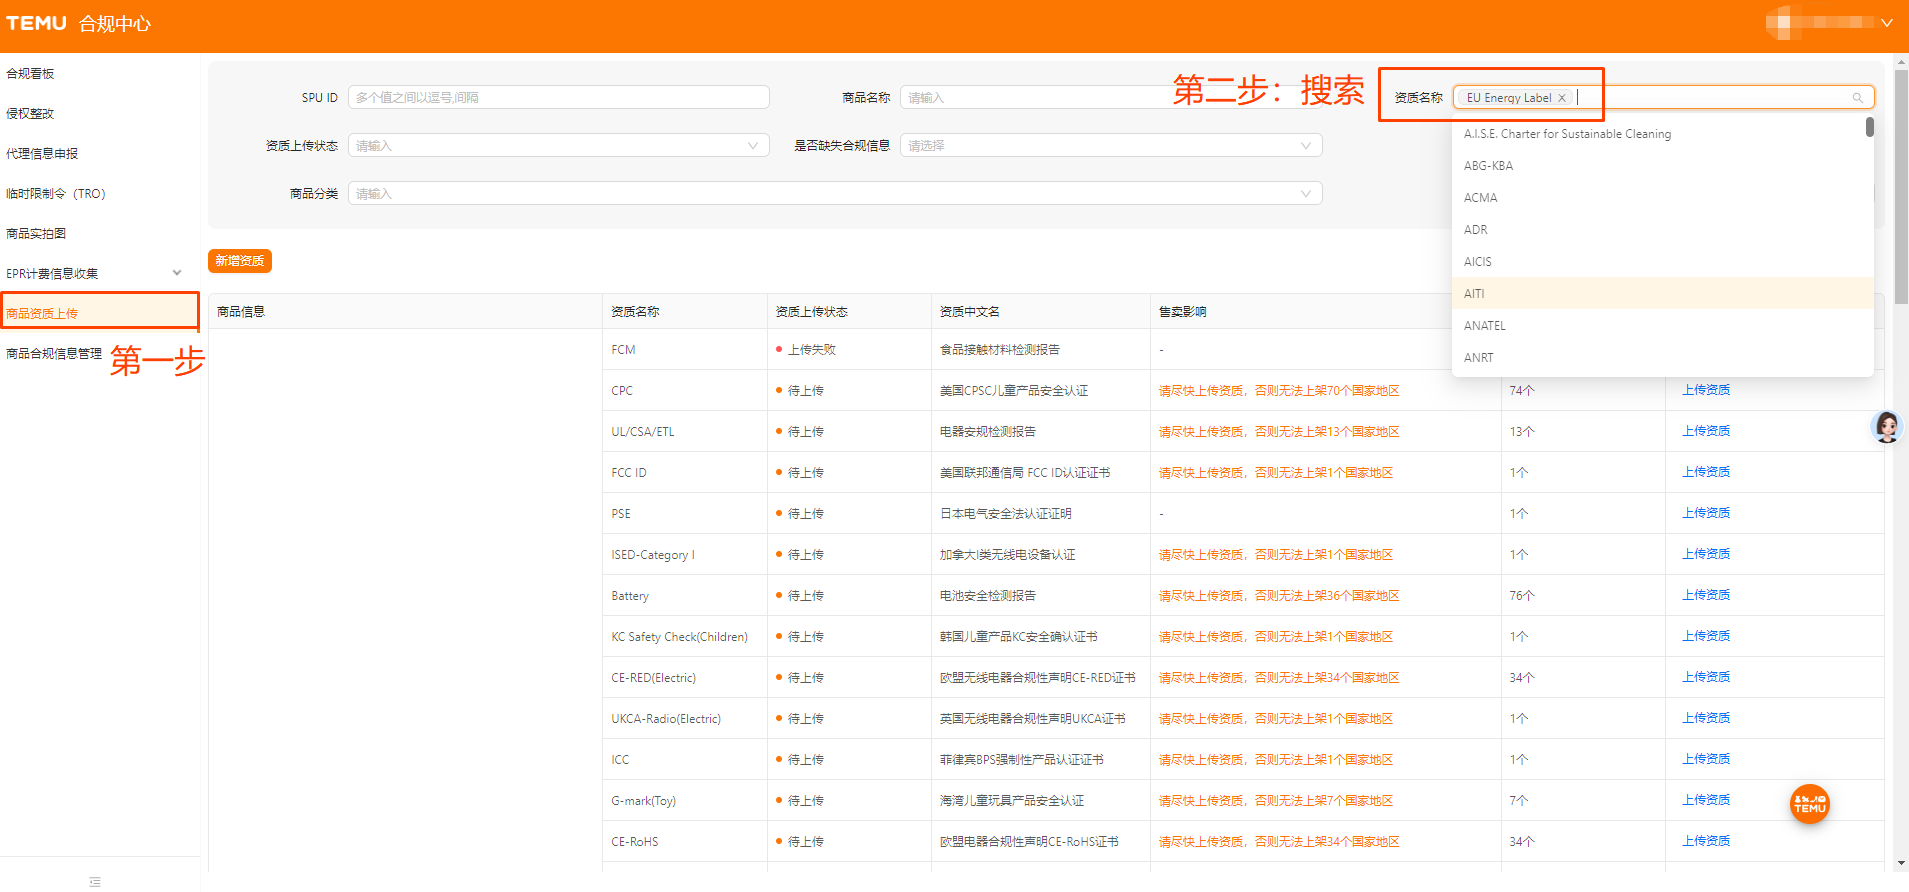
Task: Expand the EPR计费信息收集 sidebar menu
Action: click(177, 273)
